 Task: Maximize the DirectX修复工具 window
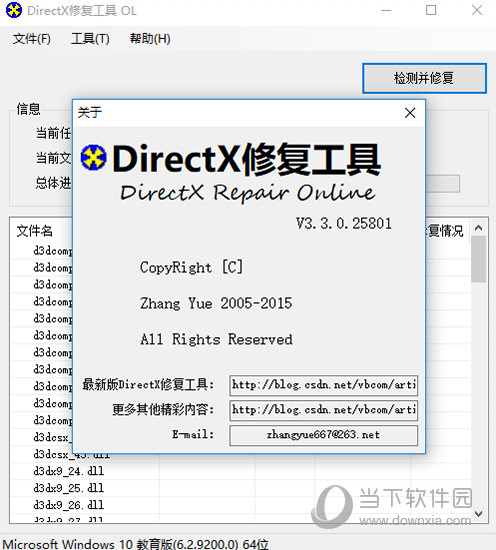pos(431,10)
